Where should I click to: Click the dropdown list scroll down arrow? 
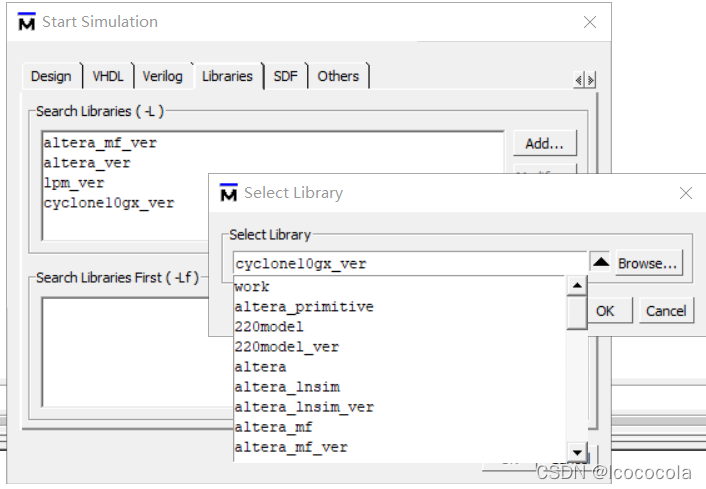point(577,453)
